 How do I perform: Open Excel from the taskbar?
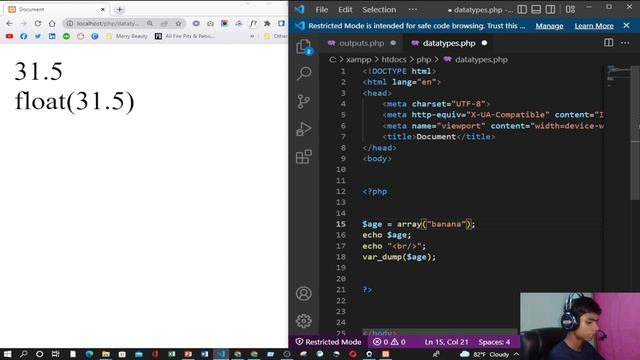pos(171,354)
